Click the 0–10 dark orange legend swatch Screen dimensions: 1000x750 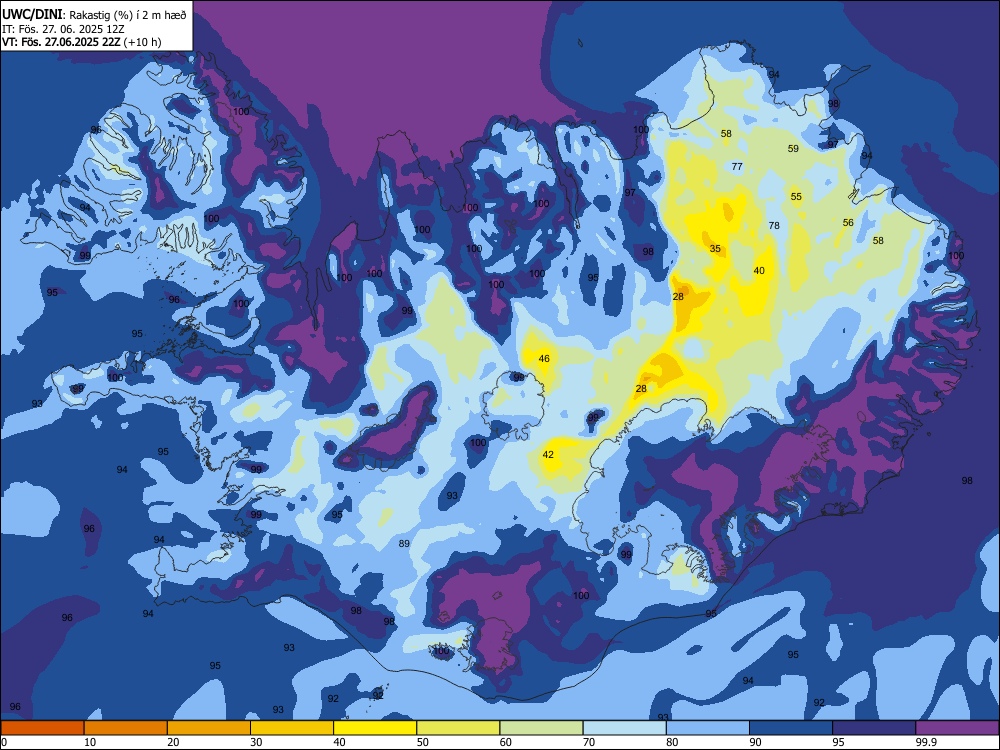(42, 728)
